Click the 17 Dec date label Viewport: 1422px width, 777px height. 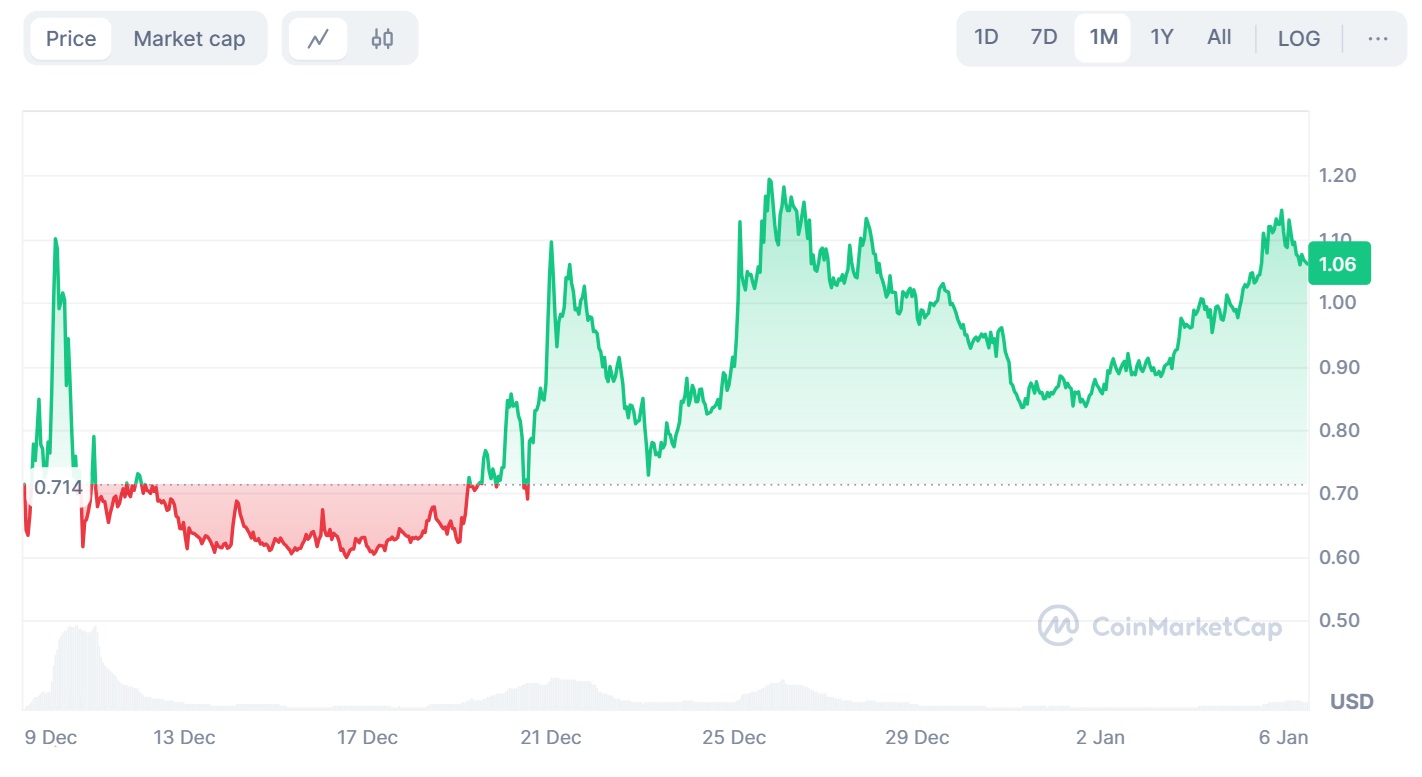[367, 738]
